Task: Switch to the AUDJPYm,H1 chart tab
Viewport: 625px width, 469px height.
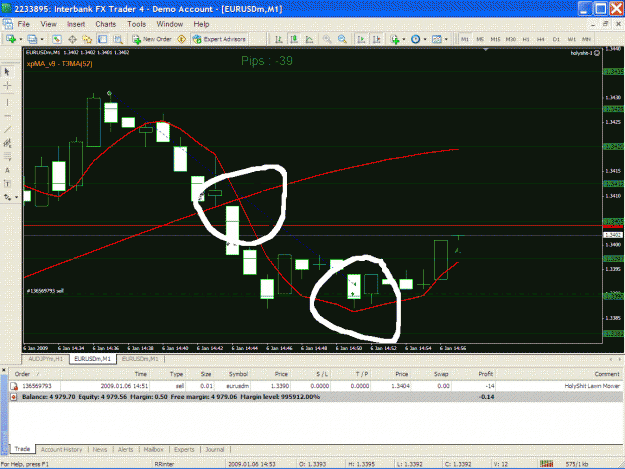Action: pyautogui.click(x=45, y=359)
